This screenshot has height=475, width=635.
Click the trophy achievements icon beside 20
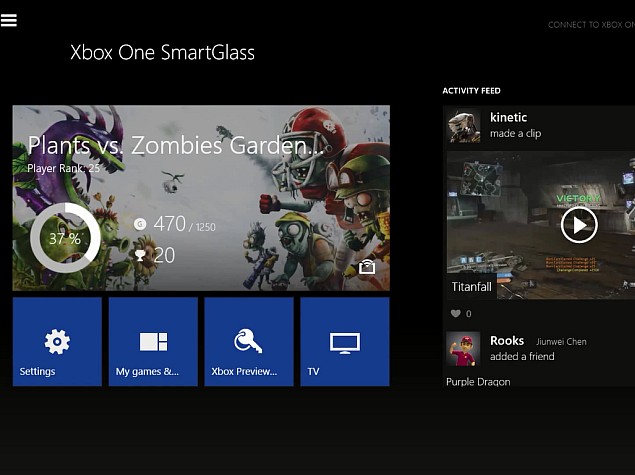(140, 256)
